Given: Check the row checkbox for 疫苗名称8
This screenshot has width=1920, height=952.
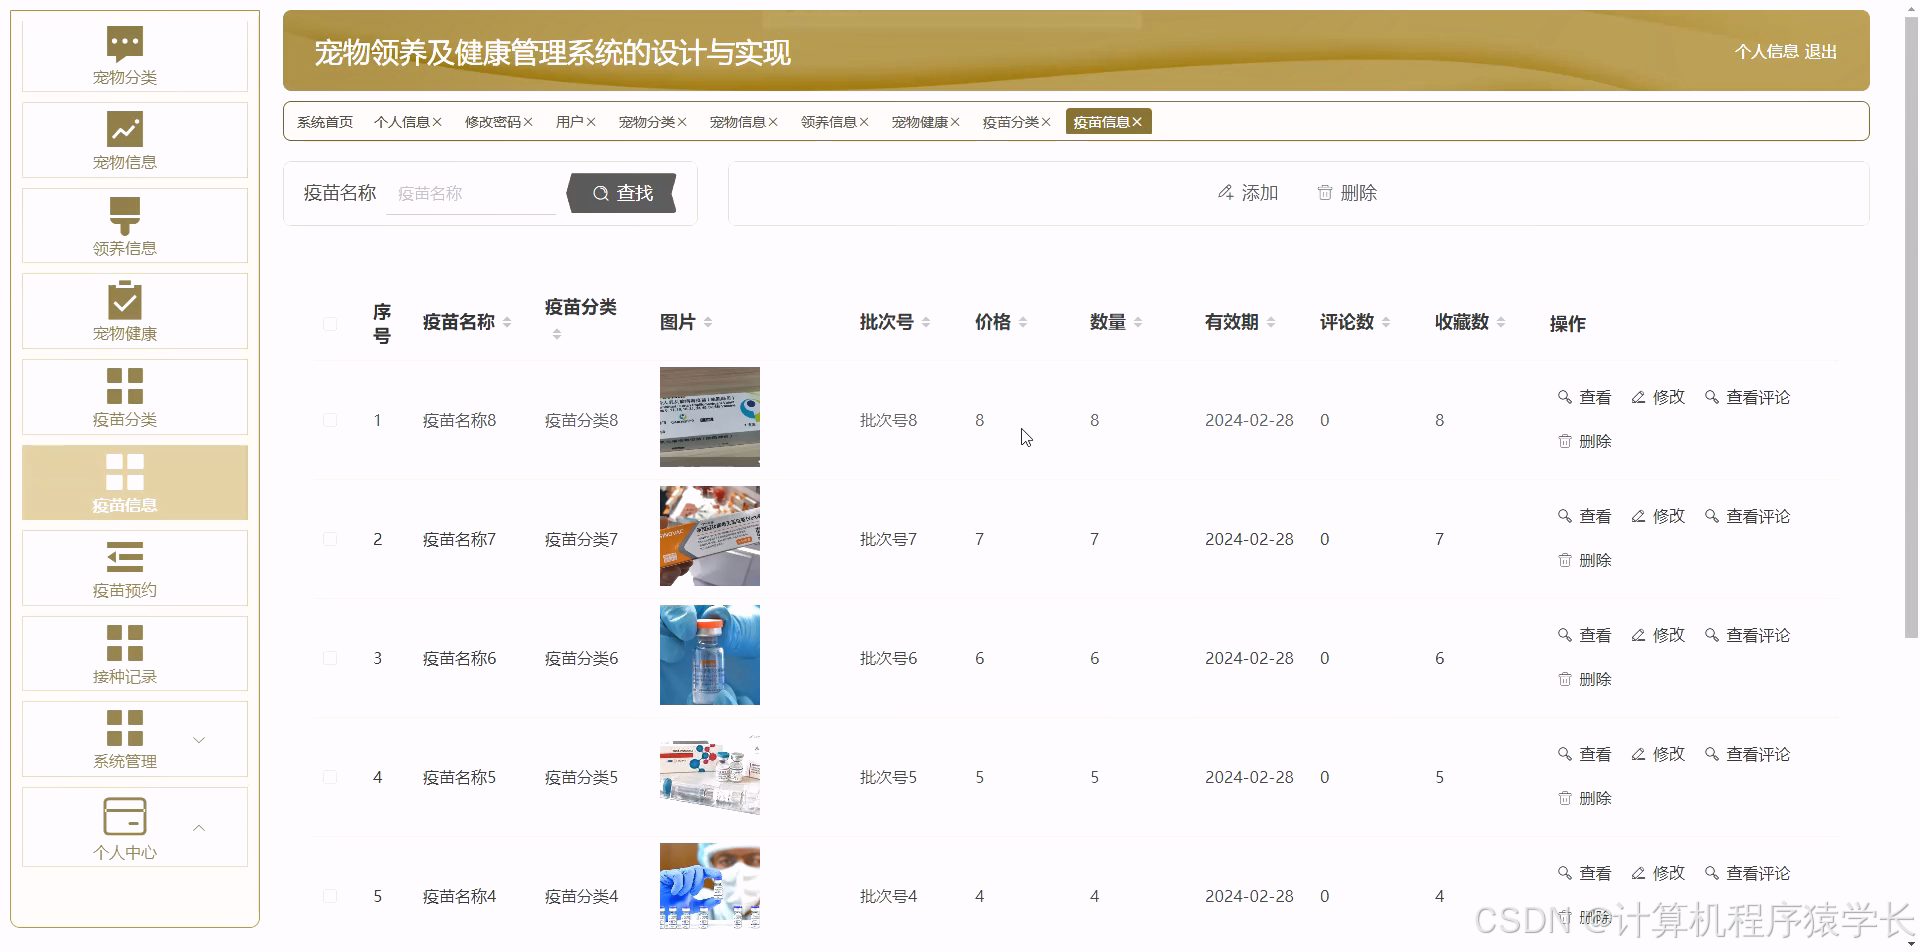Looking at the screenshot, I should [330, 420].
